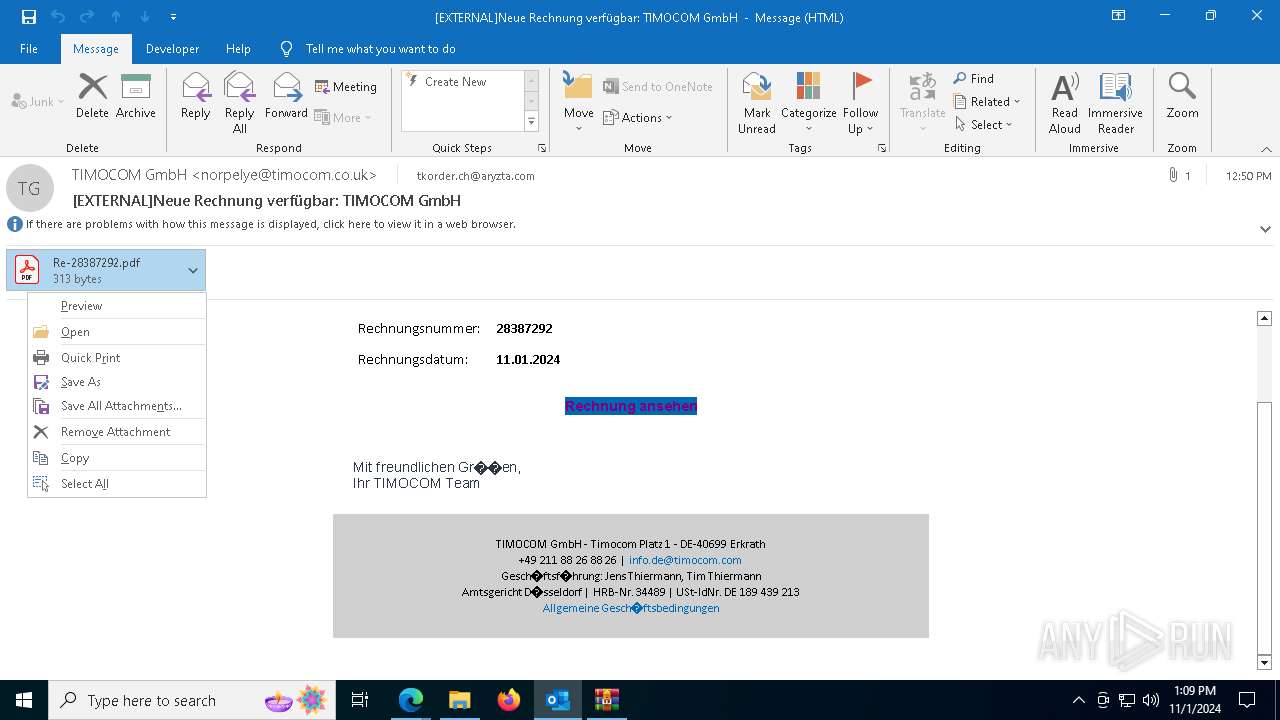Select Remove Attachment
The height and width of the screenshot is (720, 1280).
coord(117,432)
